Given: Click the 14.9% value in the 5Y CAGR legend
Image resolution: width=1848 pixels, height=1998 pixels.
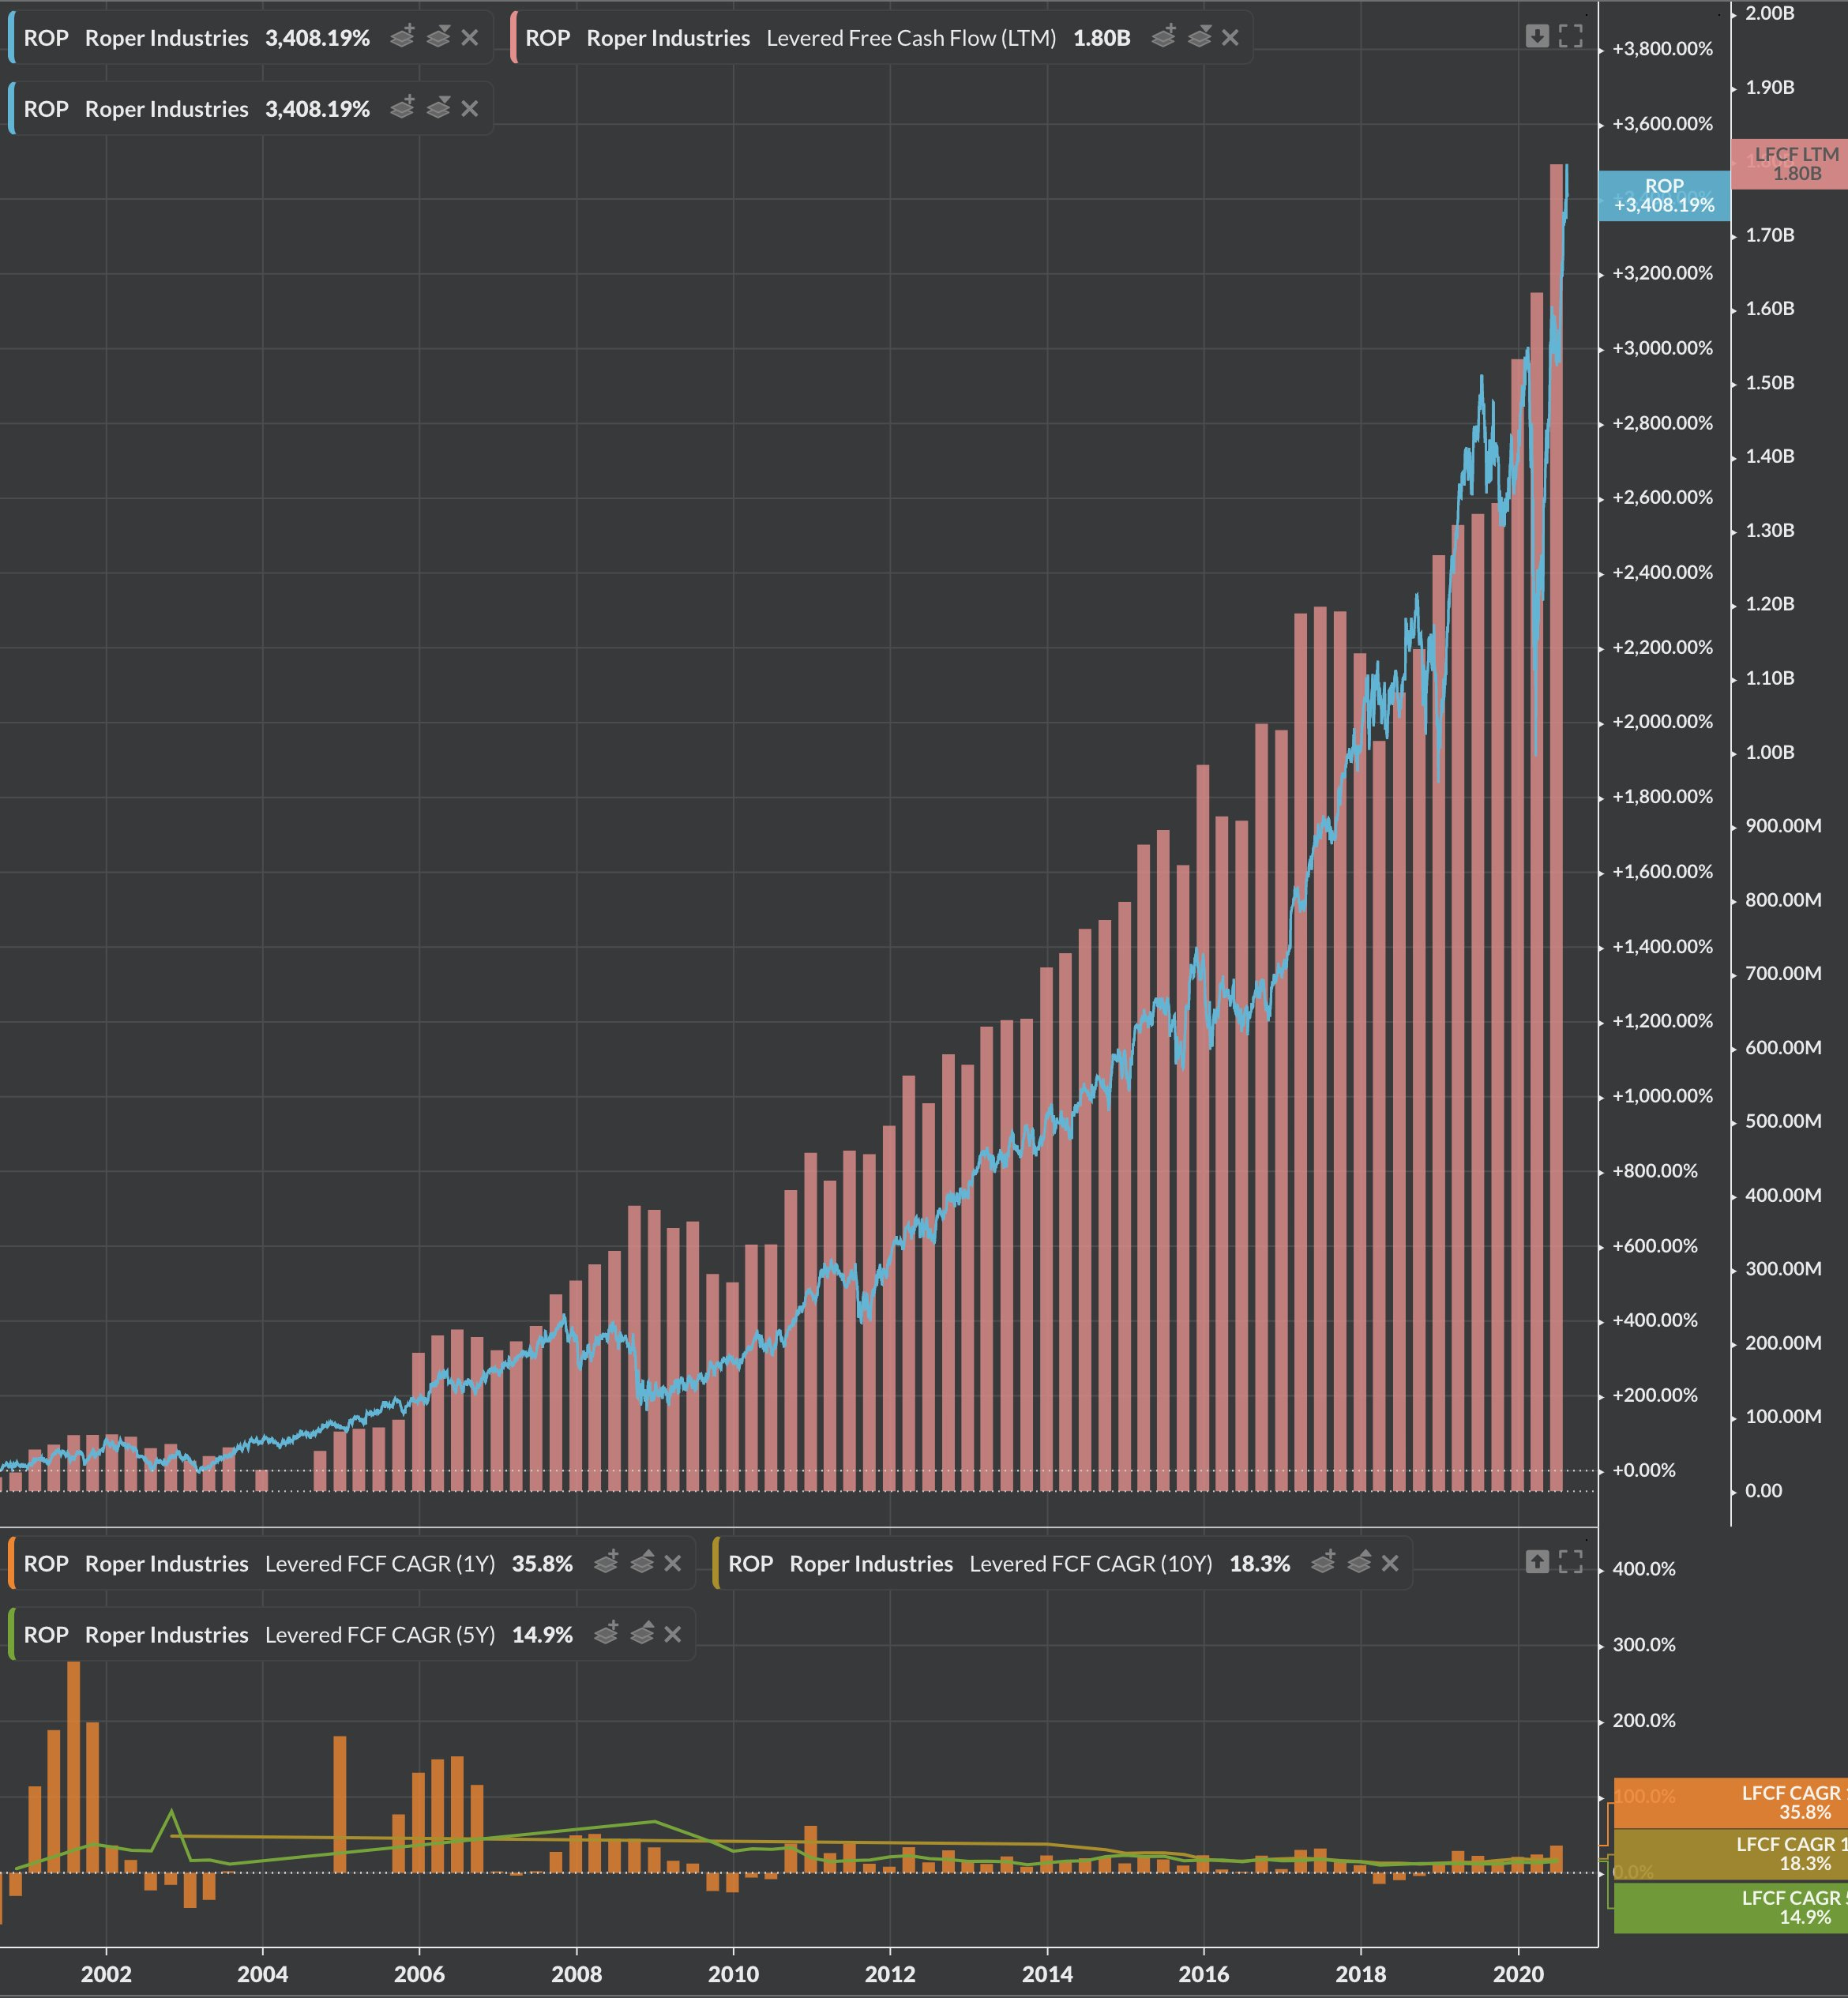Looking at the screenshot, I should (542, 1634).
